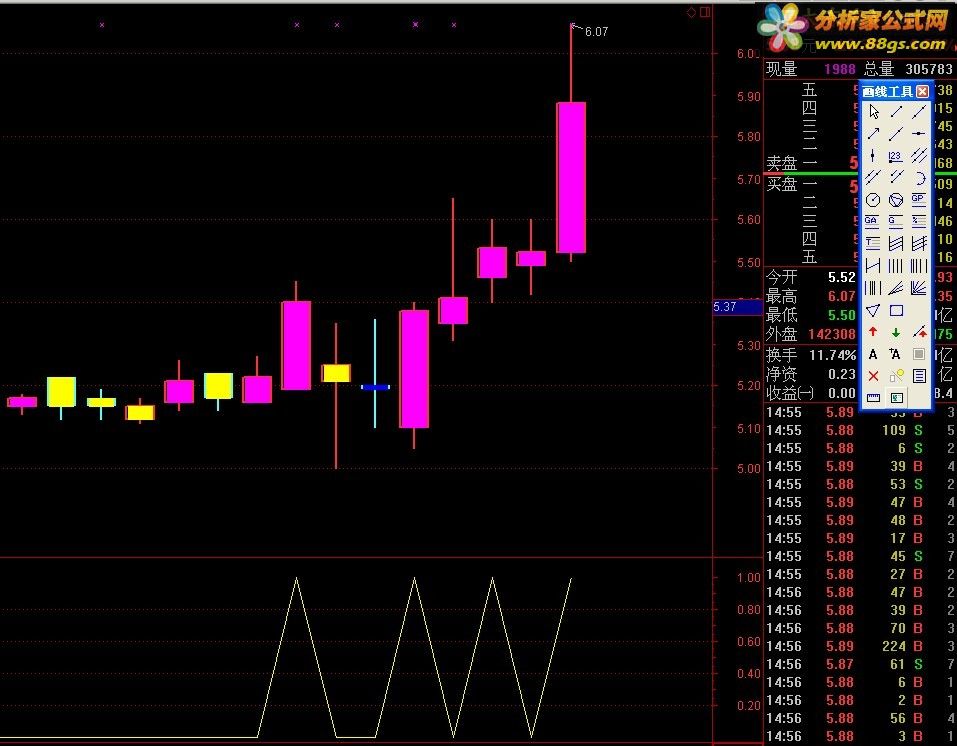The width and height of the screenshot is (957, 746).
Task: Click the 今开 5.52 value
Action: pyautogui.click(x=842, y=277)
